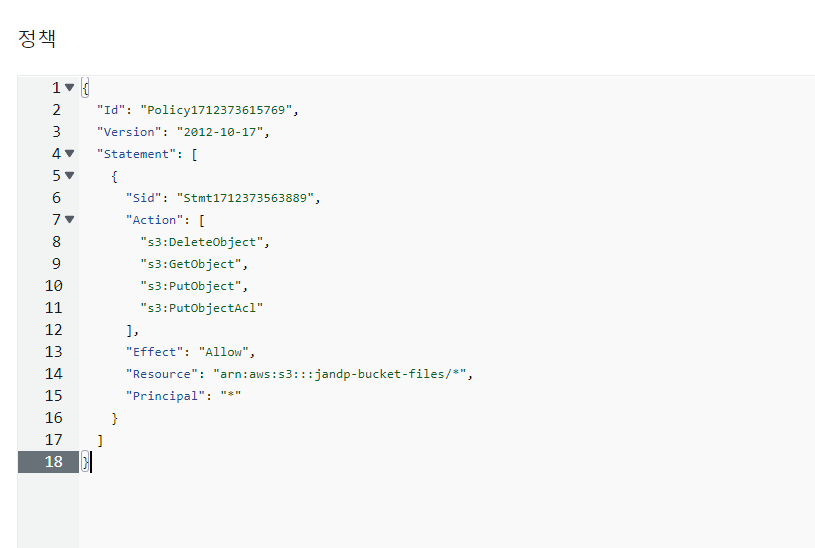Viewport: 815px width, 548px height.
Task: Click the Allow effect value
Action: click(x=224, y=352)
